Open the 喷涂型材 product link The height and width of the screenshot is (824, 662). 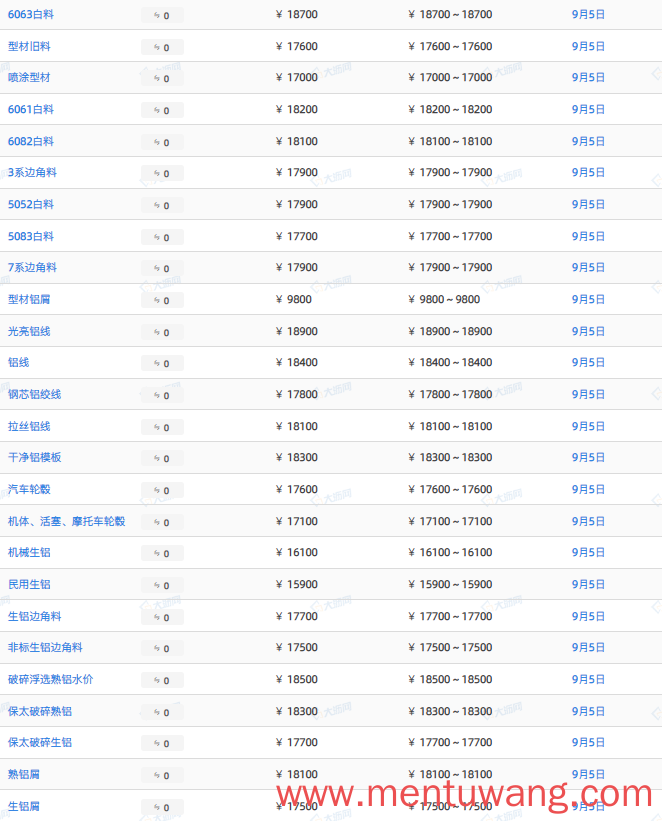[x=29, y=77]
